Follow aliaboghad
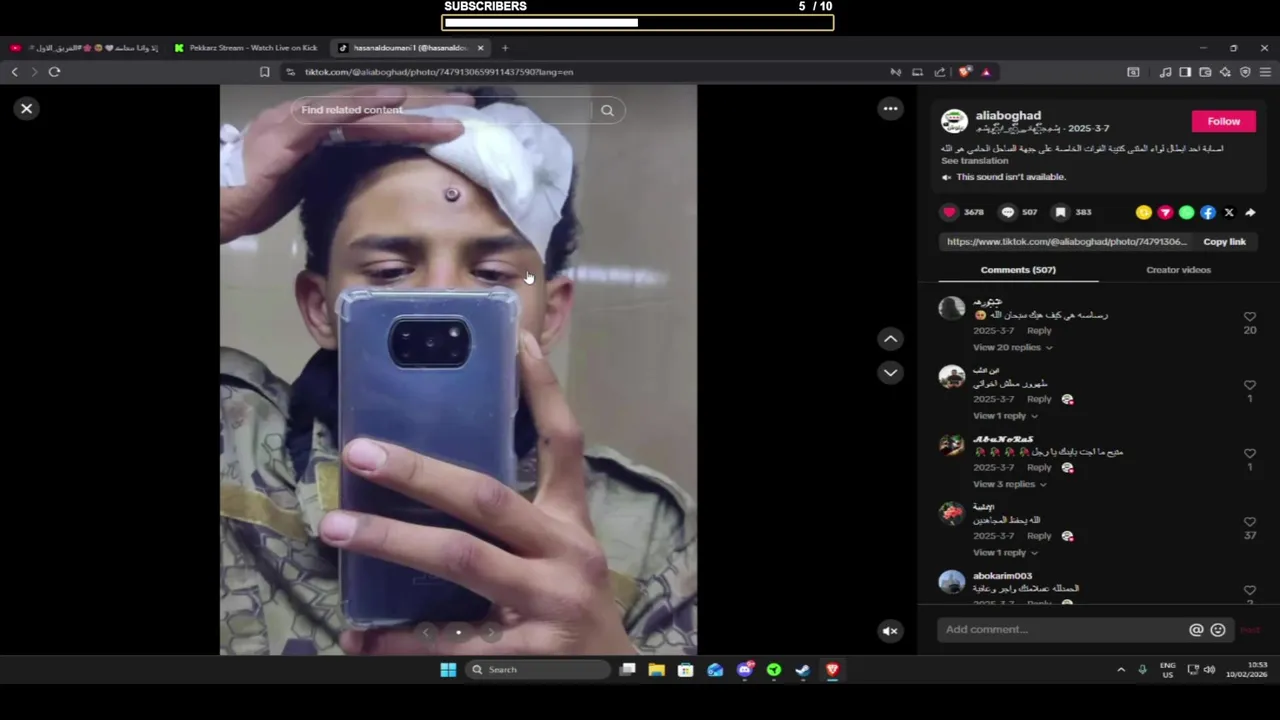 pos(1223,121)
